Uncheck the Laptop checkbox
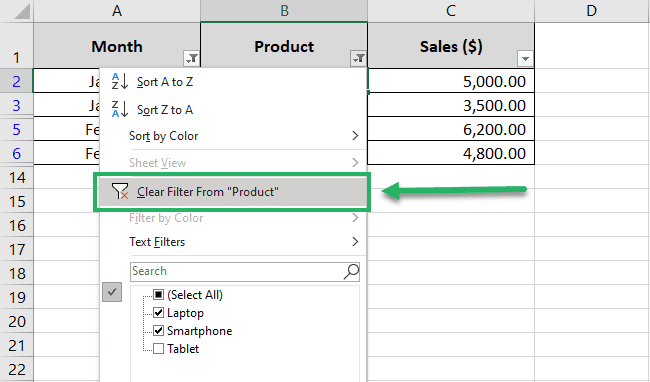The image size is (650, 382). [x=158, y=312]
